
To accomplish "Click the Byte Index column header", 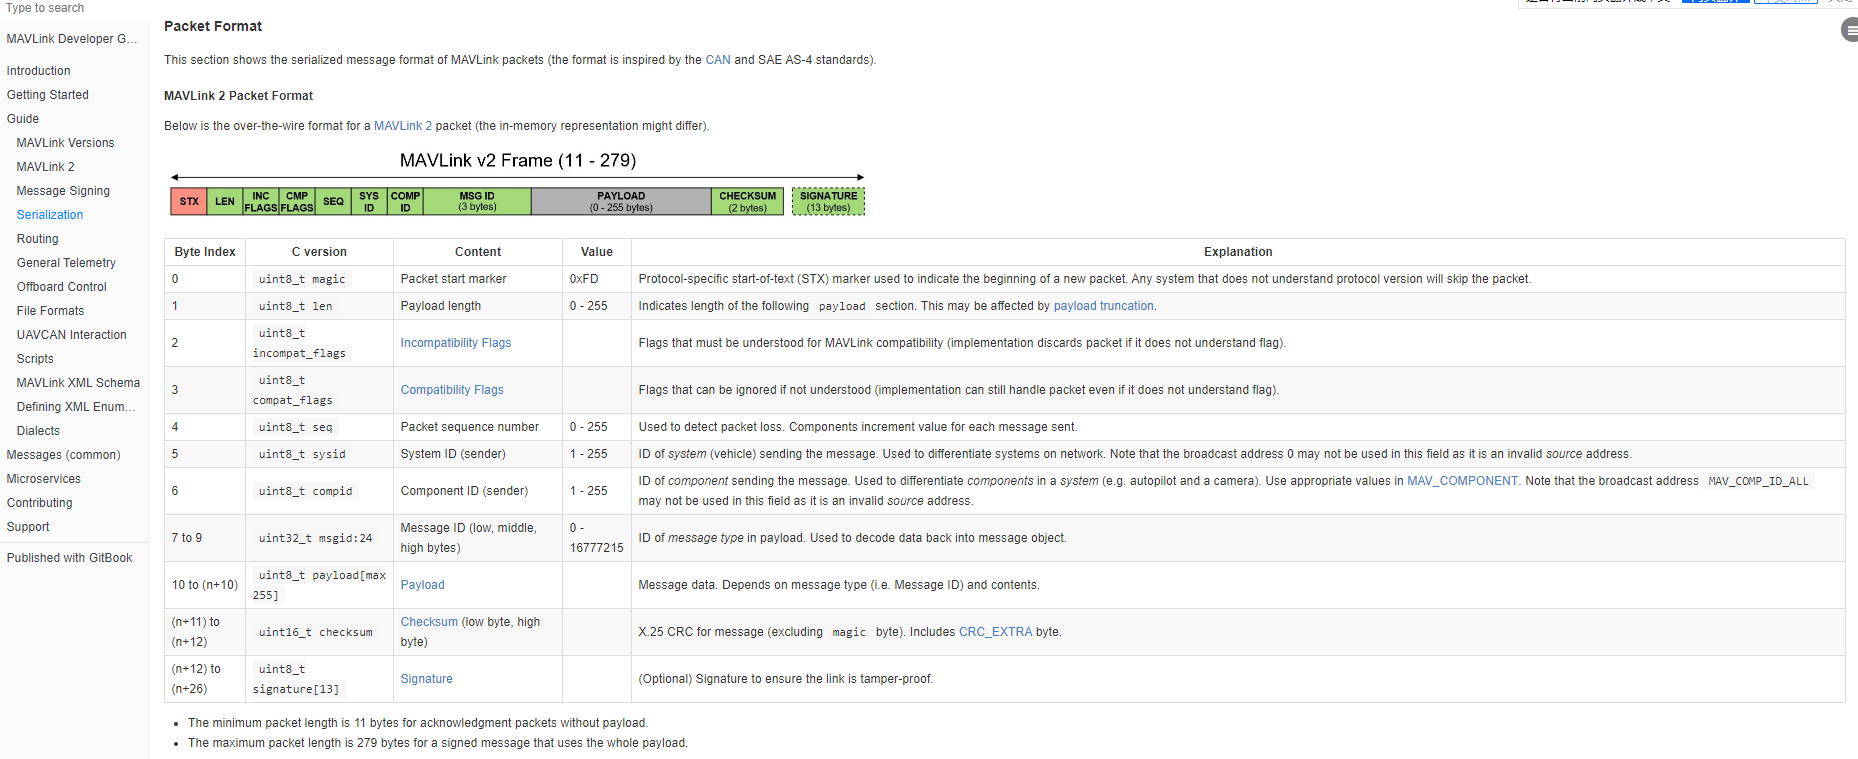I will pyautogui.click(x=205, y=252).
